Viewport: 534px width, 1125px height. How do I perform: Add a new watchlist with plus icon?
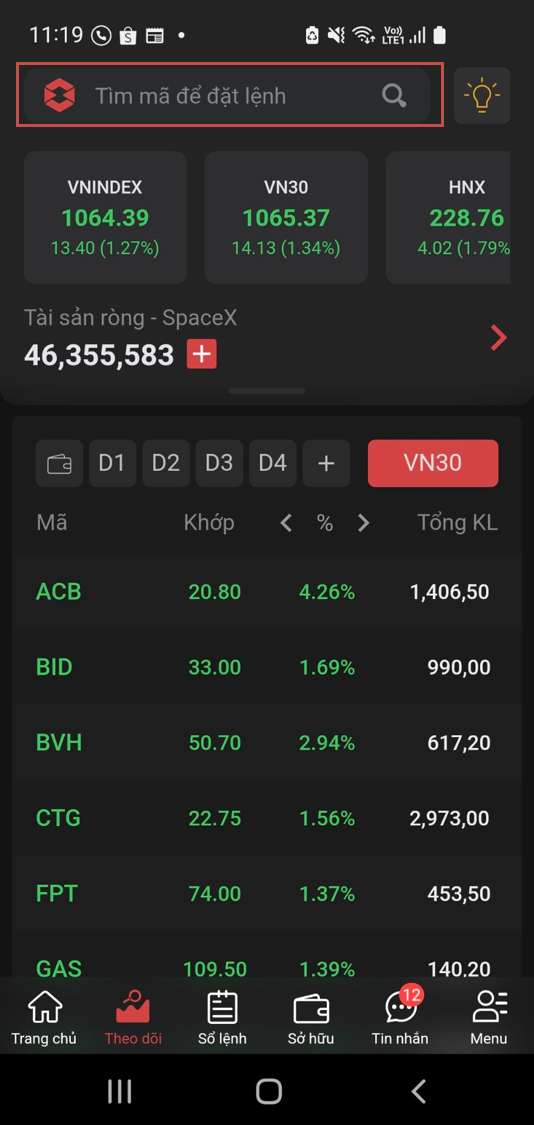[327, 463]
